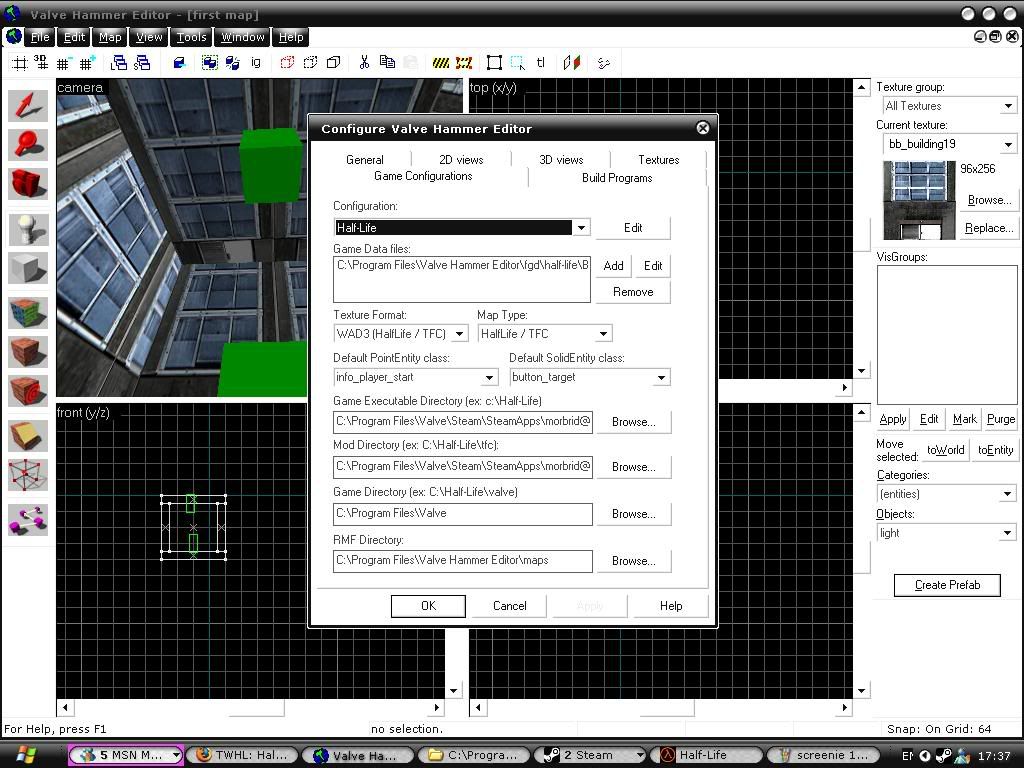Viewport: 1024px width, 768px height.
Task: Click the Show all objects icon
Action: click(334, 63)
